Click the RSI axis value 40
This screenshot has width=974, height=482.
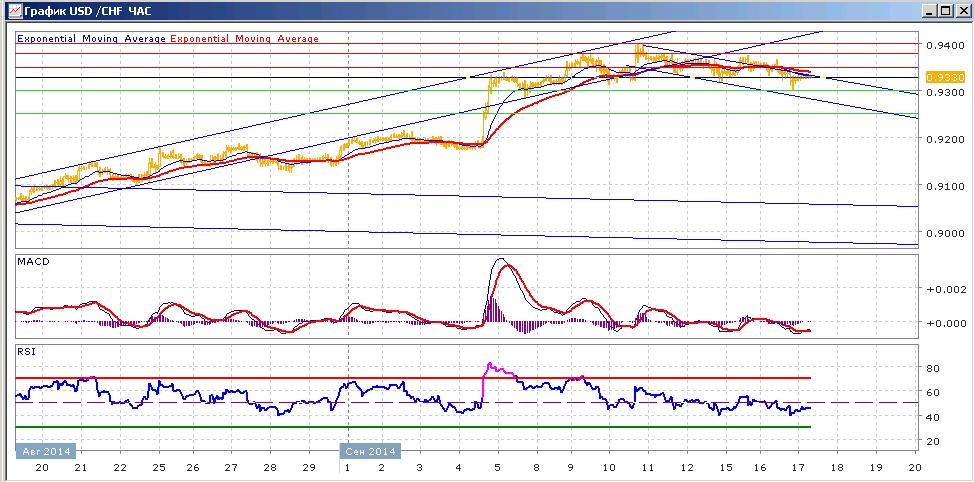click(933, 416)
